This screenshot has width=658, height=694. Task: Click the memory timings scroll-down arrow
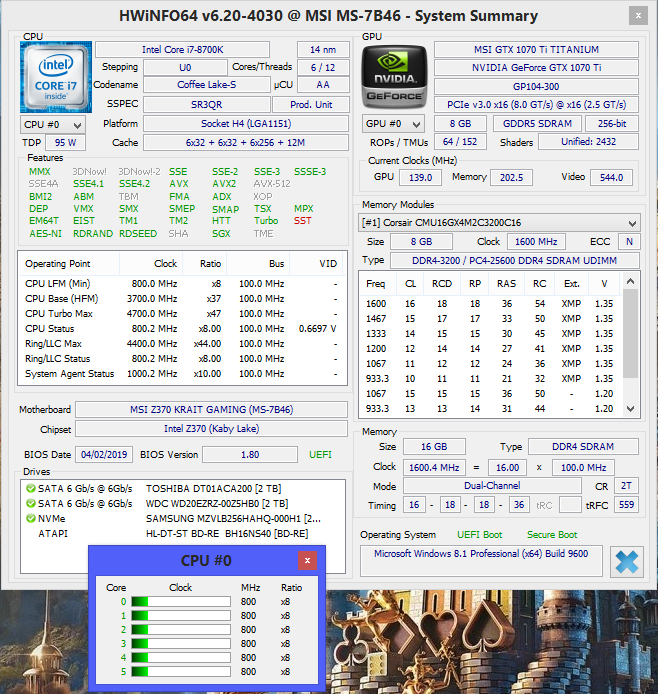coord(631,409)
